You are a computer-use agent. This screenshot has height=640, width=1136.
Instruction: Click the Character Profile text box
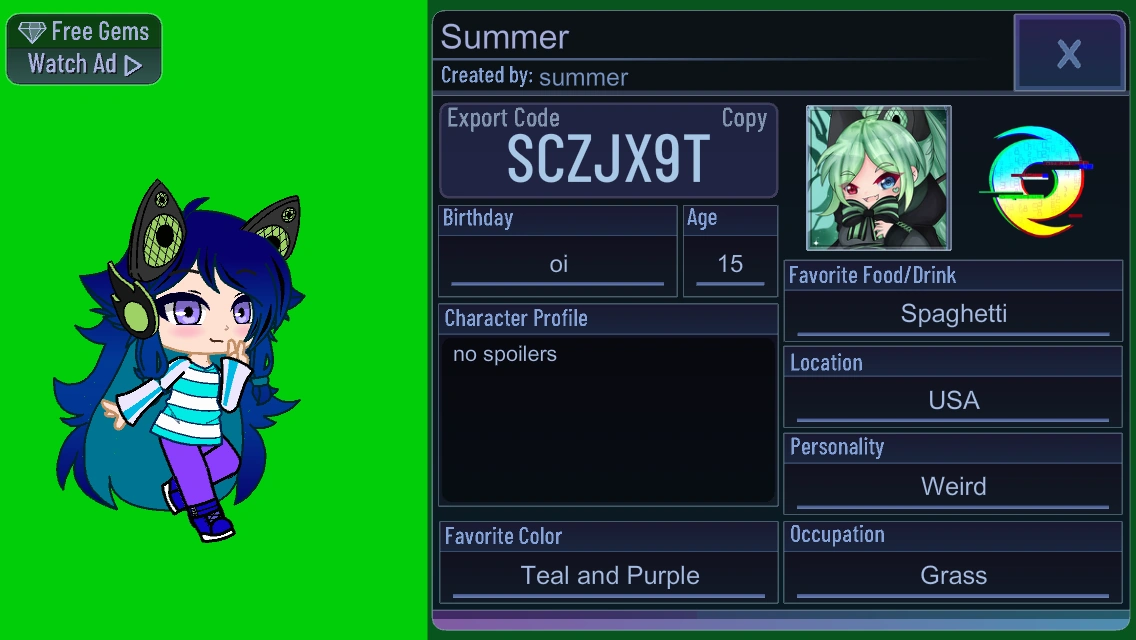pyautogui.click(x=608, y=420)
